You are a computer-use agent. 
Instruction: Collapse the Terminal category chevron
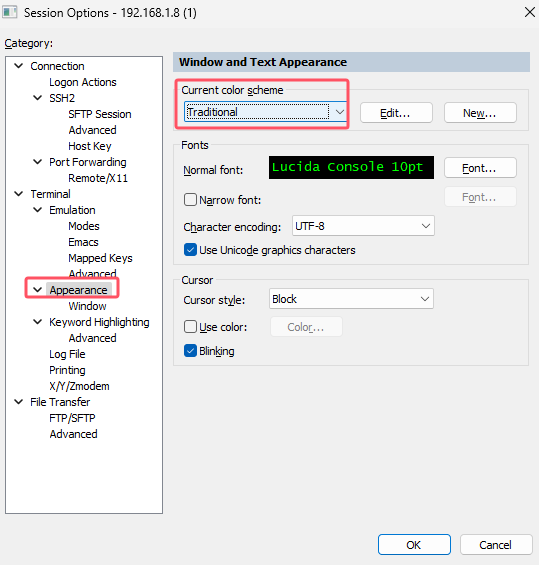18,194
